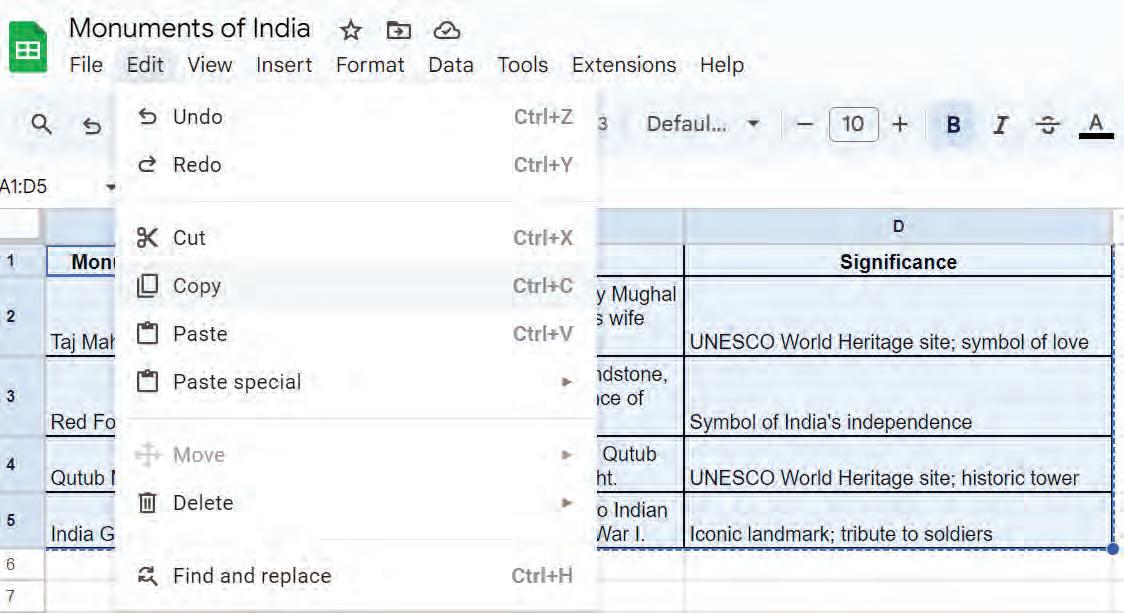Click the search menus magnifier icon
Viewport: 1124px width, 613px height.
pyautogui.click(x=42, y=124)
